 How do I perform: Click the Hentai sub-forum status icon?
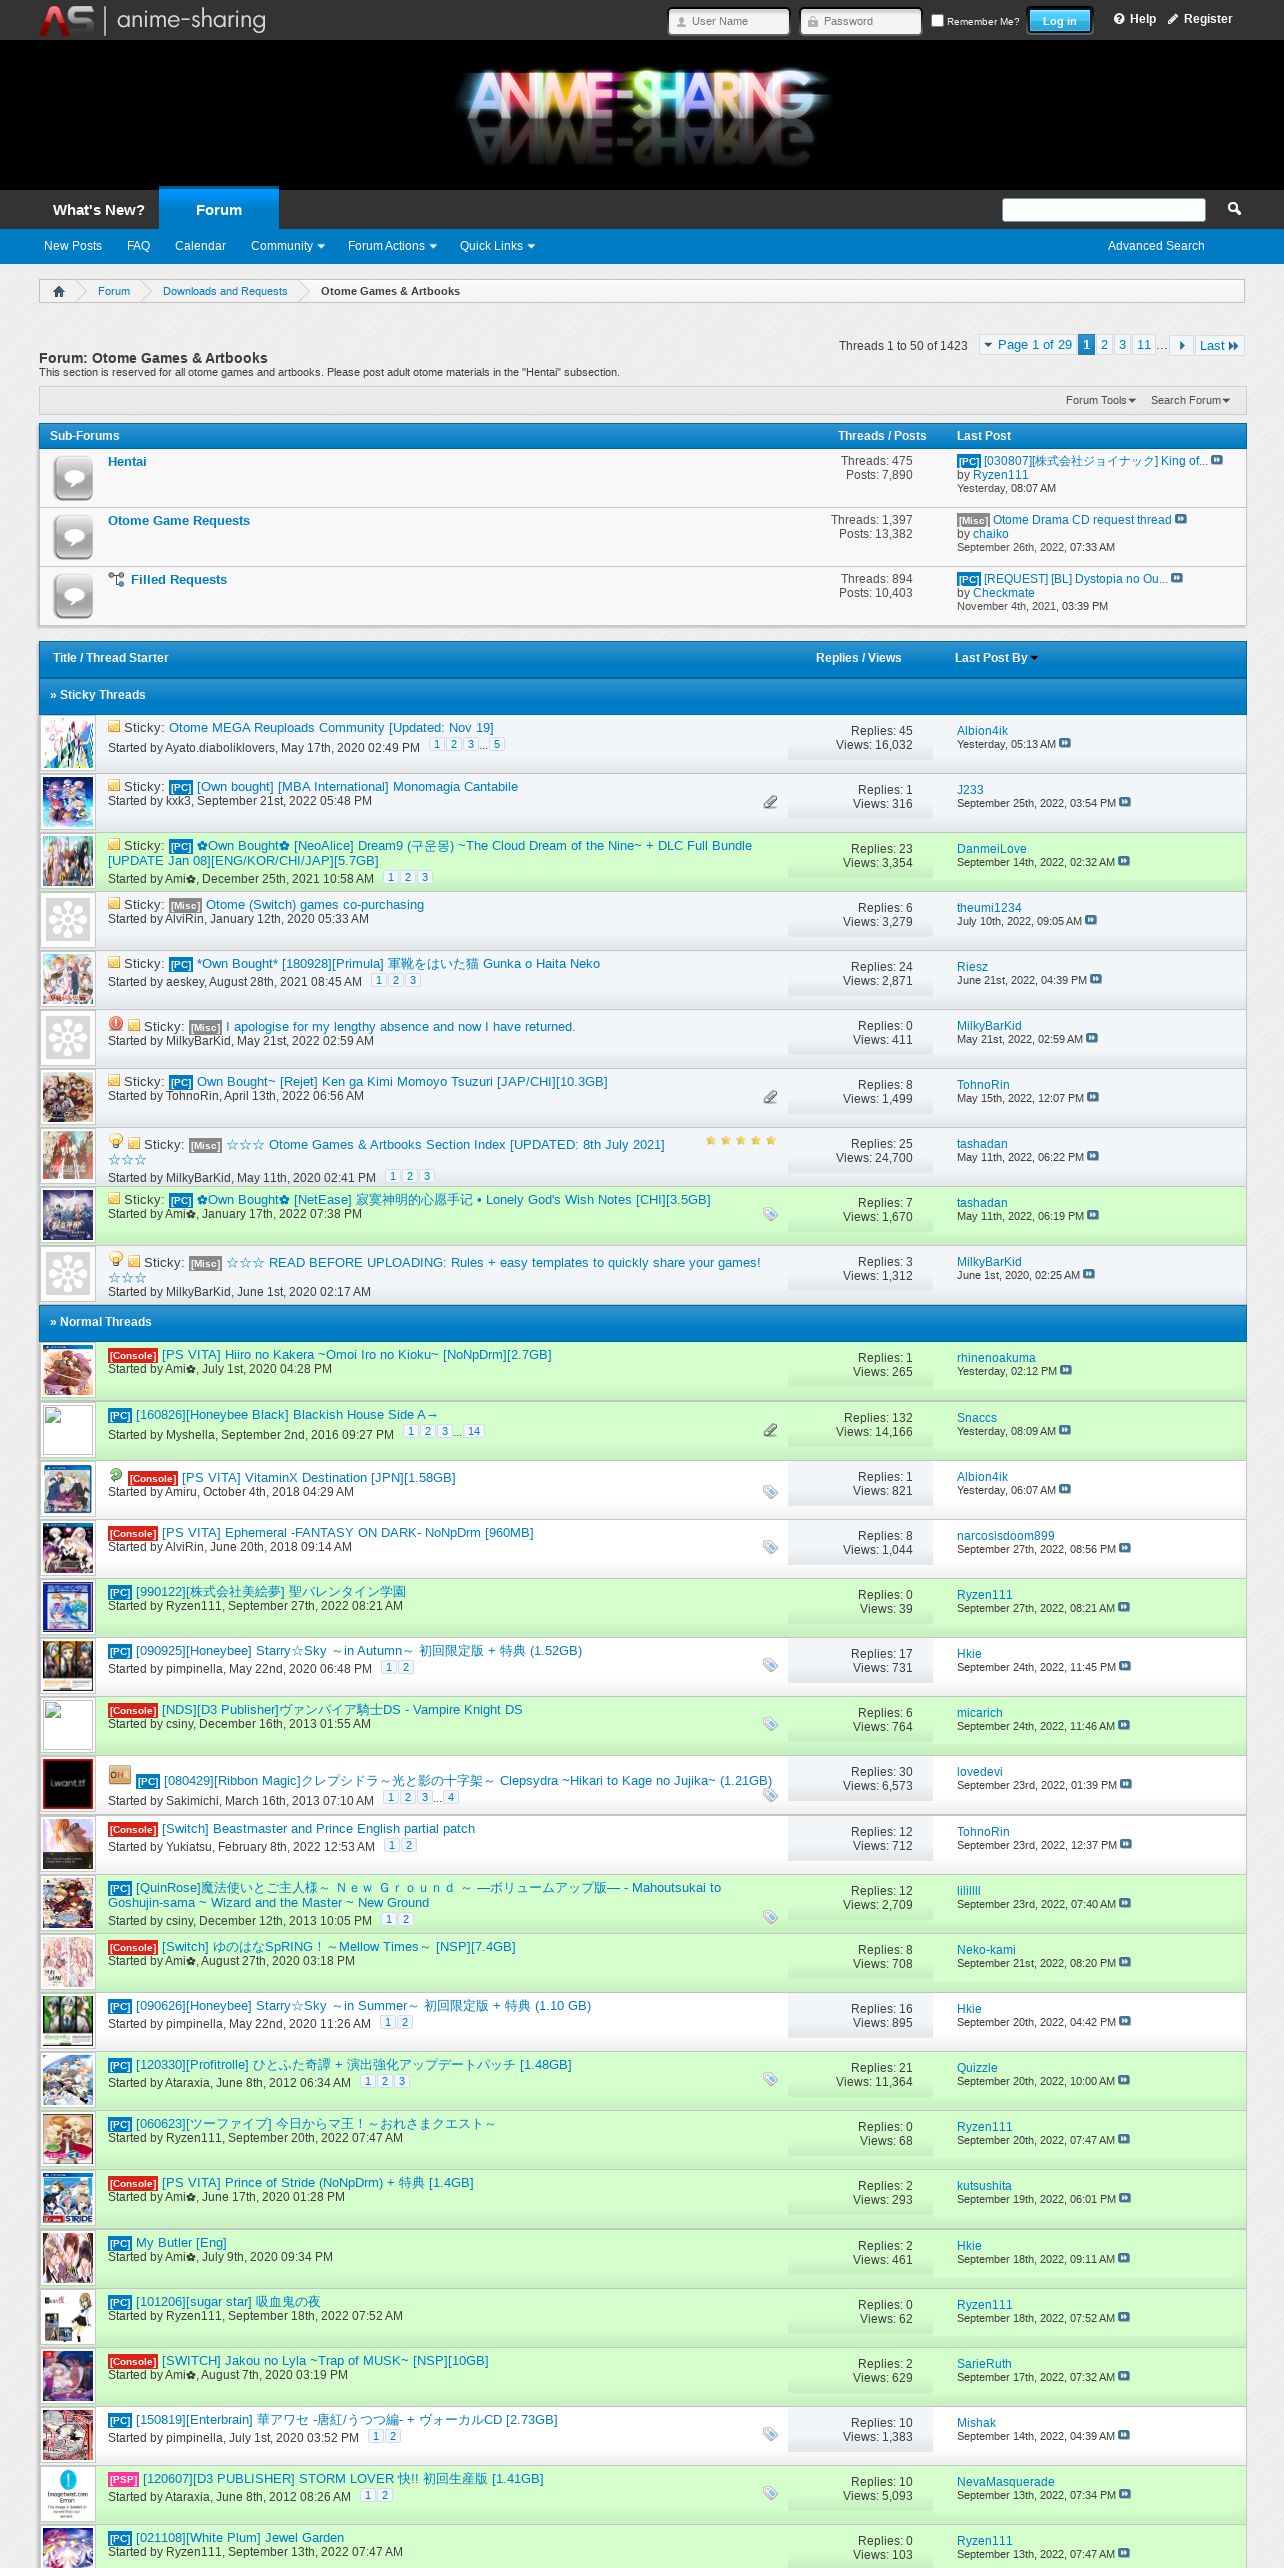tap(73, 478)
